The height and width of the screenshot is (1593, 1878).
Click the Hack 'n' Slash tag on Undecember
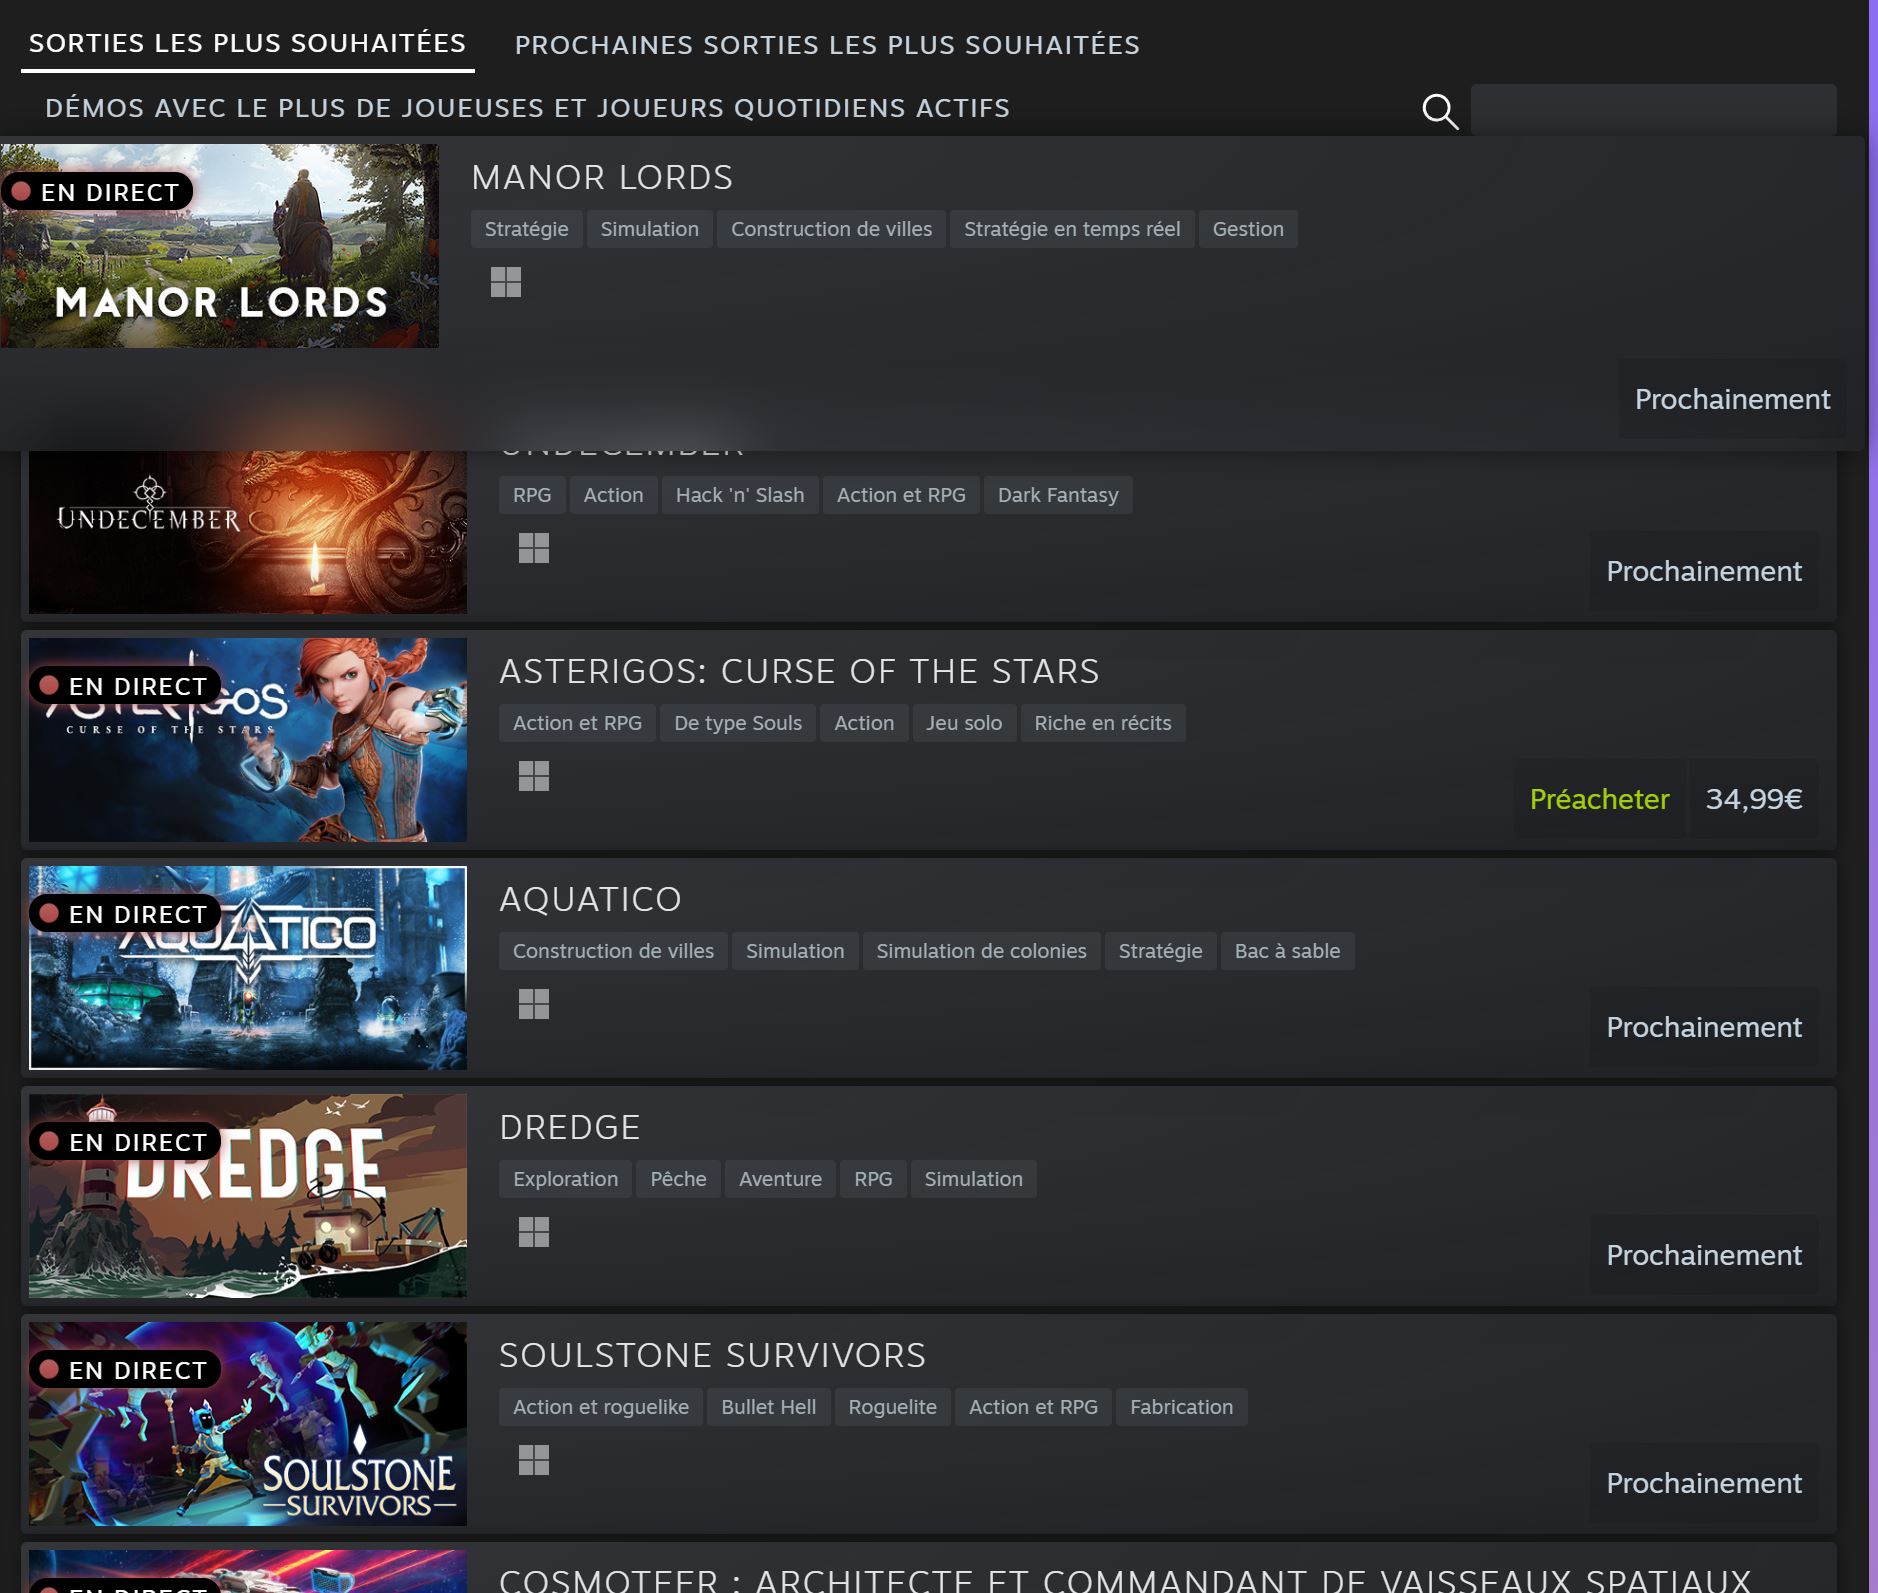click(x=739, y=494)
